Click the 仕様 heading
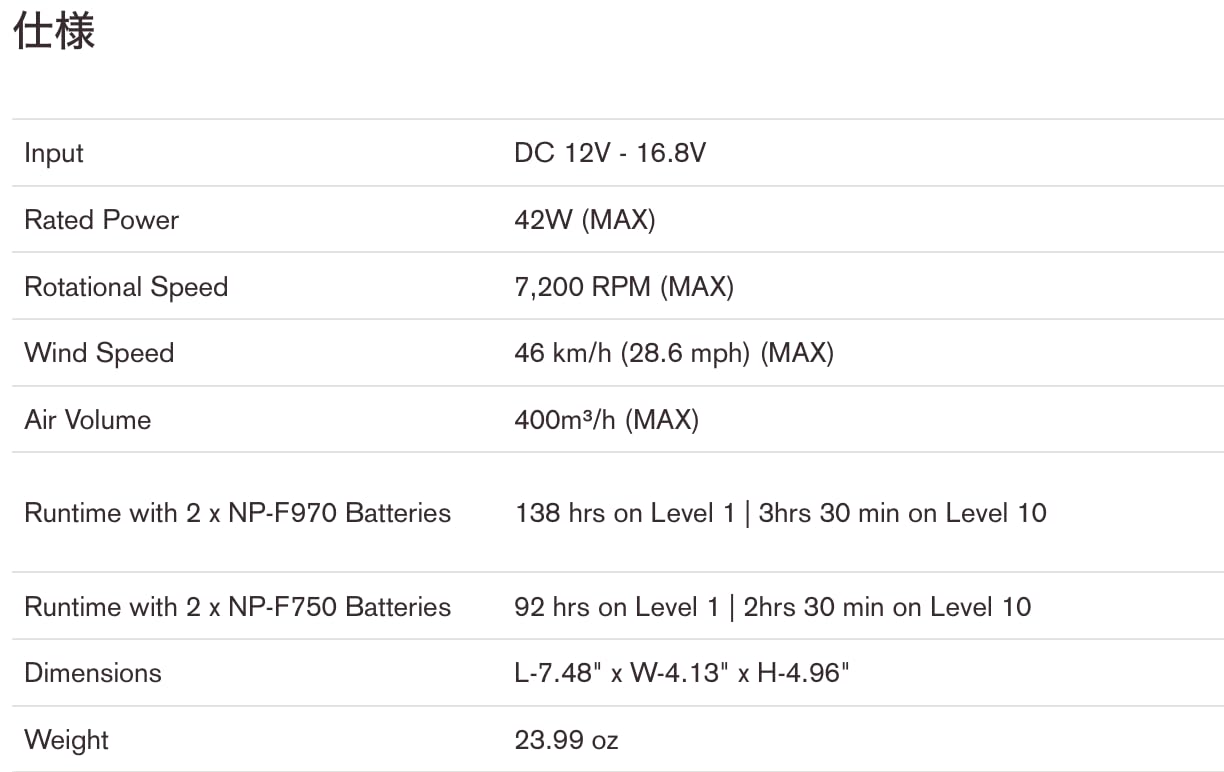Image resolution: width=1224 pixels, height=772 pixels. coord(54,31)
